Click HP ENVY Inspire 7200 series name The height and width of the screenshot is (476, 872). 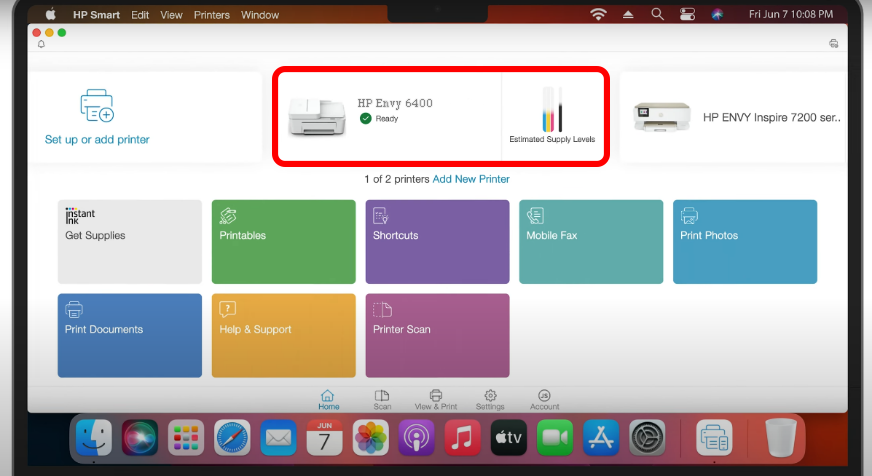(771, 117)
